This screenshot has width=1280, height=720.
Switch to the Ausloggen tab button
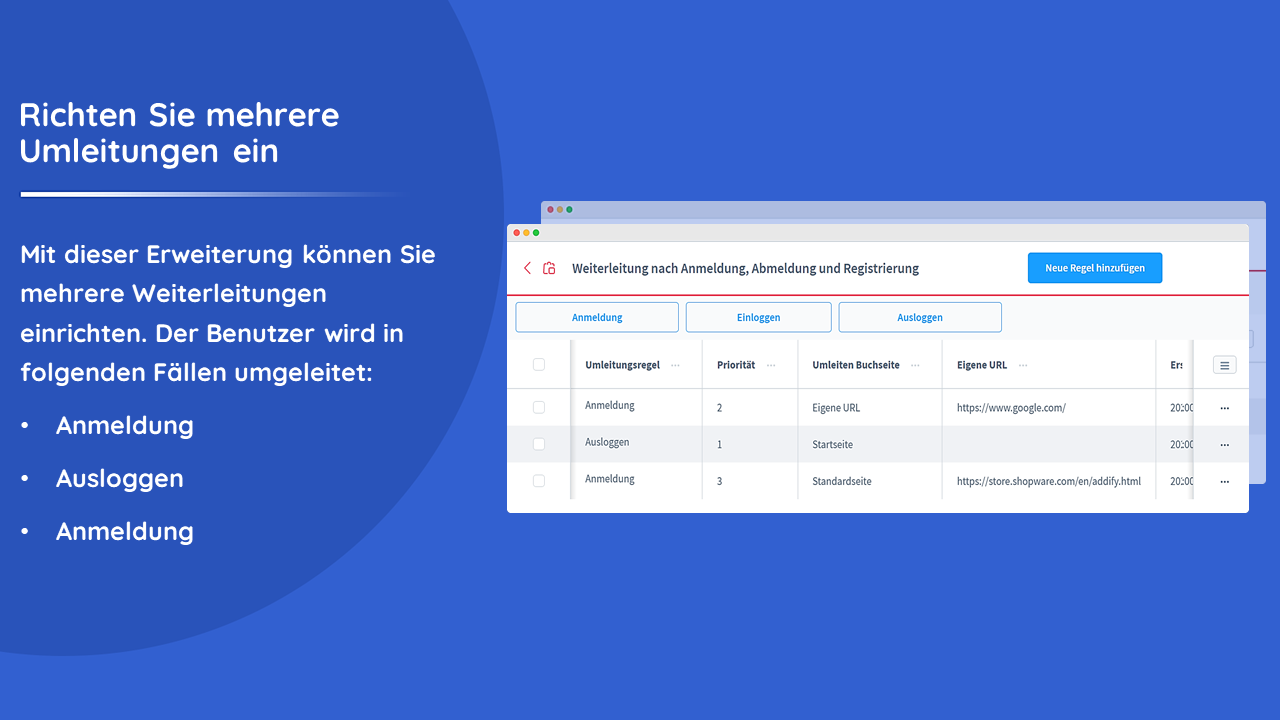[920, 317]
